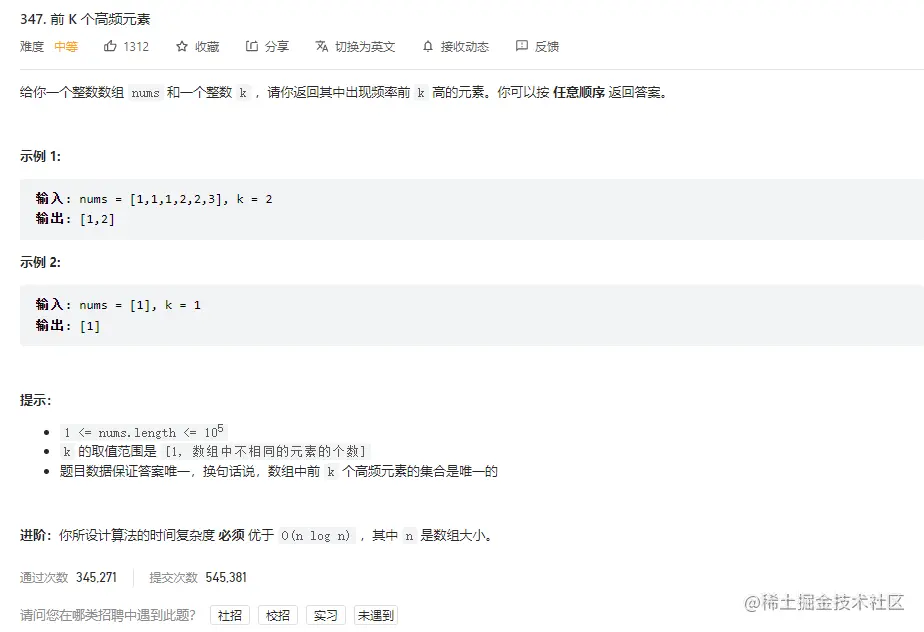Select the 社招 recruitment option
This screenshot has height=632, width=924.
point(230,615)
